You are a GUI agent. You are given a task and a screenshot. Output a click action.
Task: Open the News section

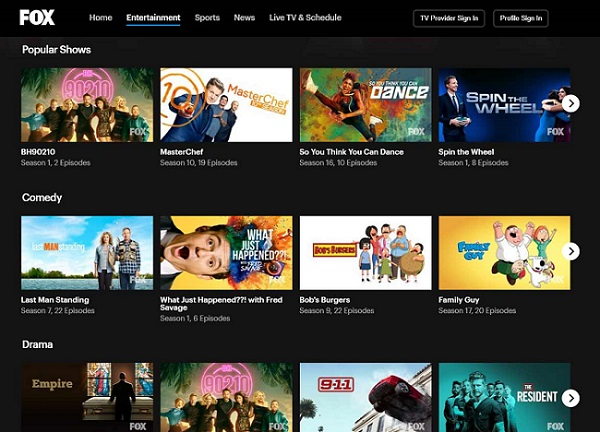[x=244, y=18]
